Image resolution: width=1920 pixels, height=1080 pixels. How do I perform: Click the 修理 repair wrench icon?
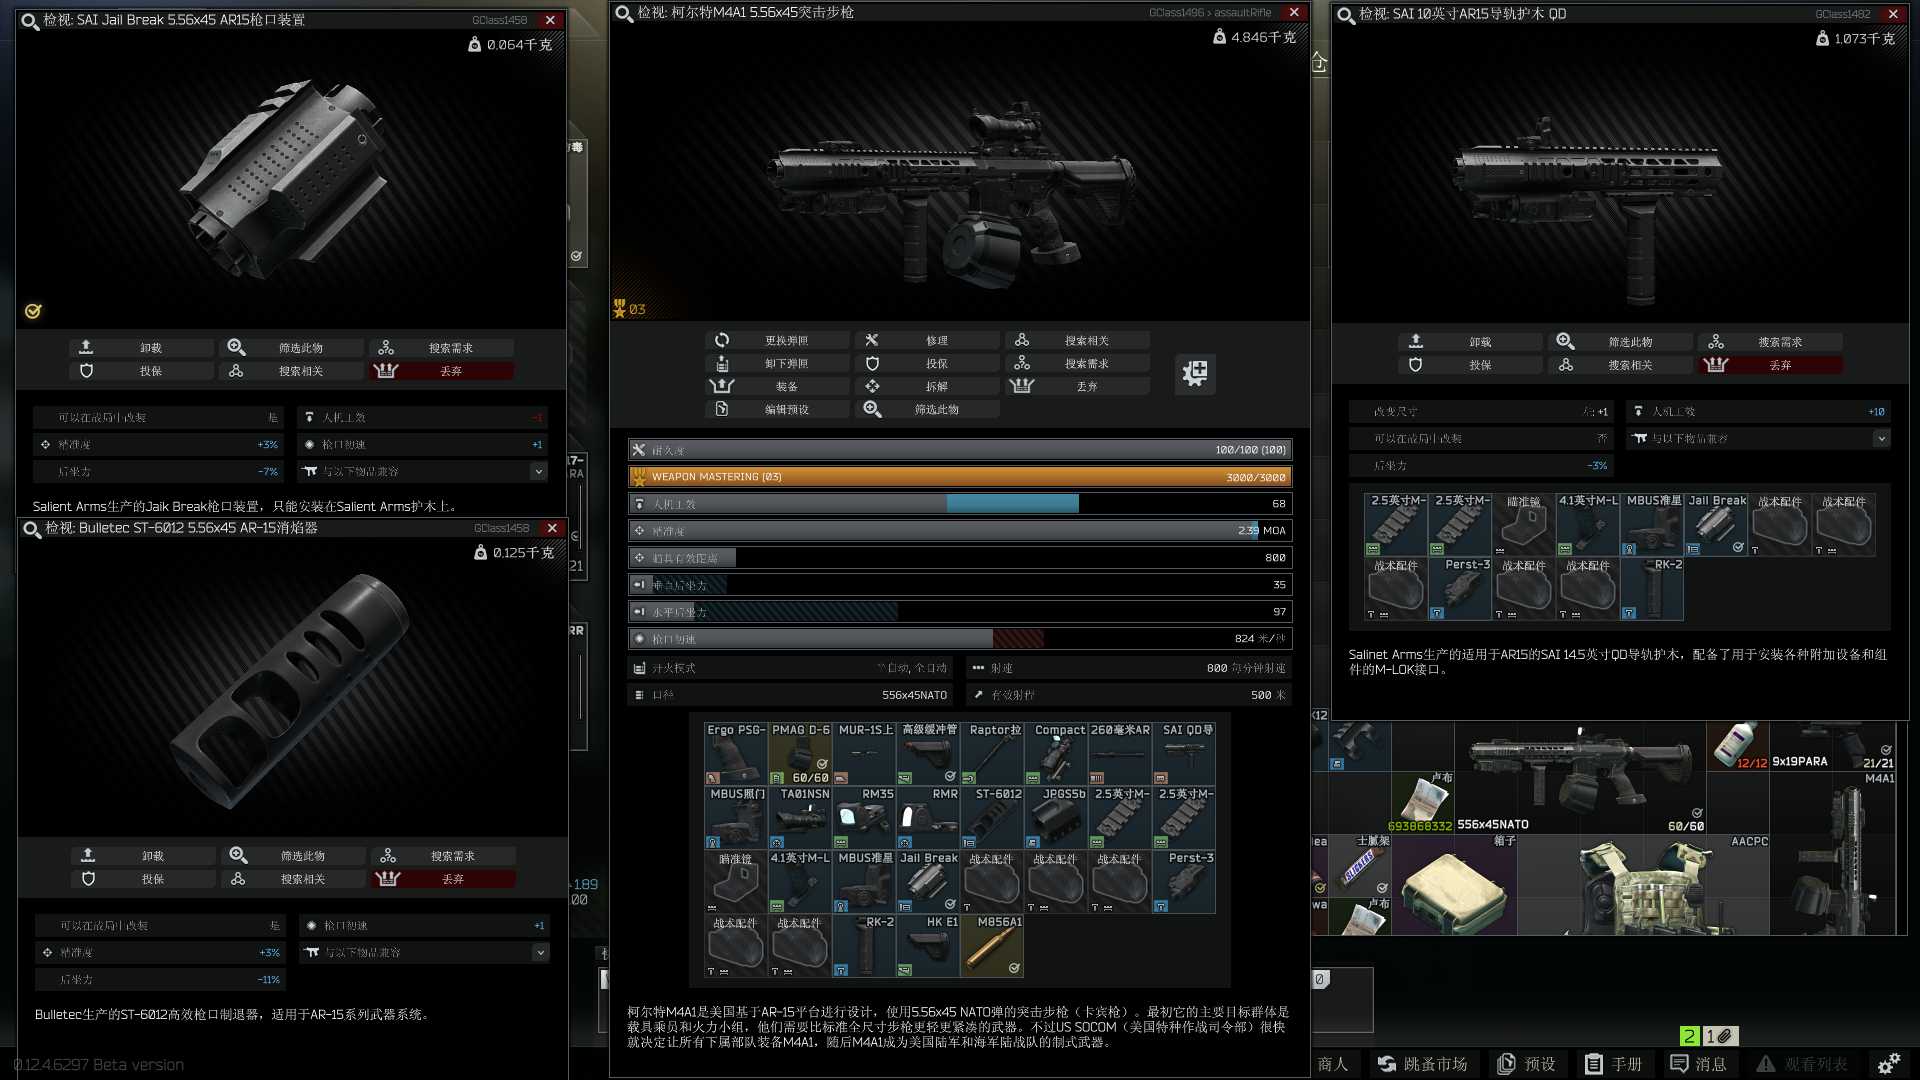coord(872,340)
